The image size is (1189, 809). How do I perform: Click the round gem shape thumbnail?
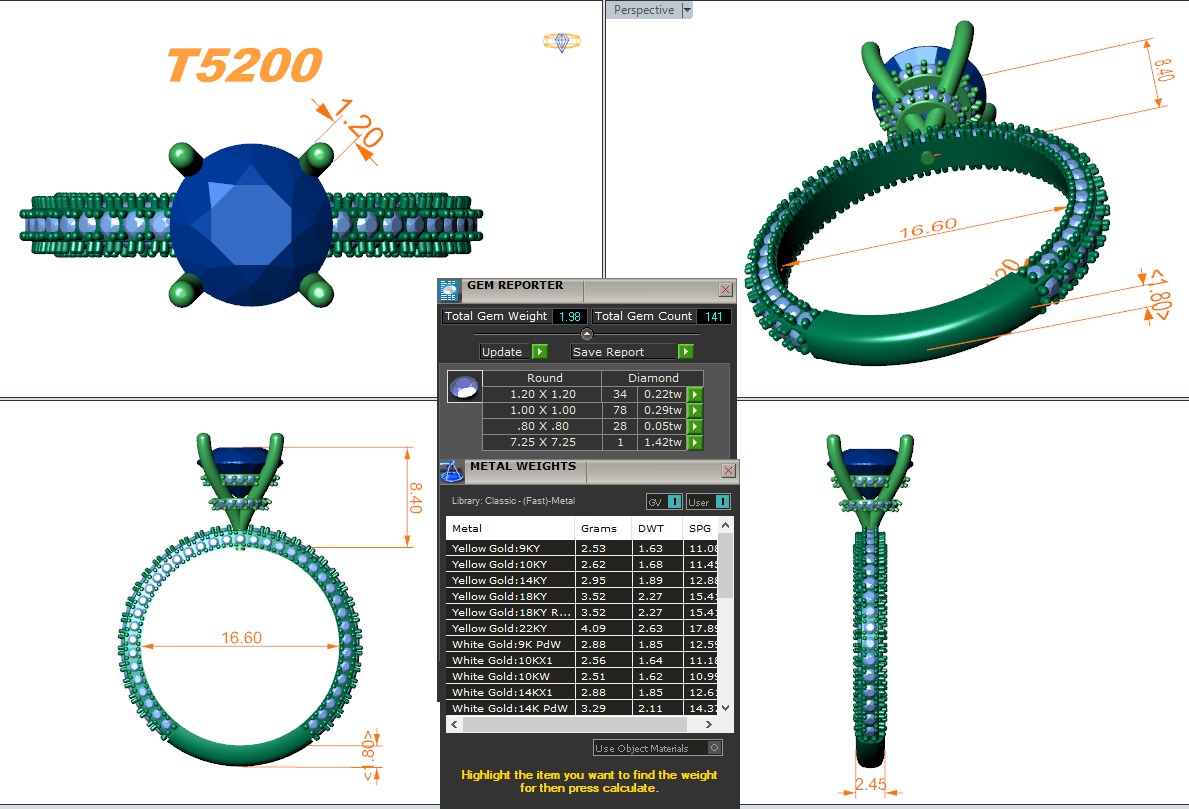[x=464, y=387]
